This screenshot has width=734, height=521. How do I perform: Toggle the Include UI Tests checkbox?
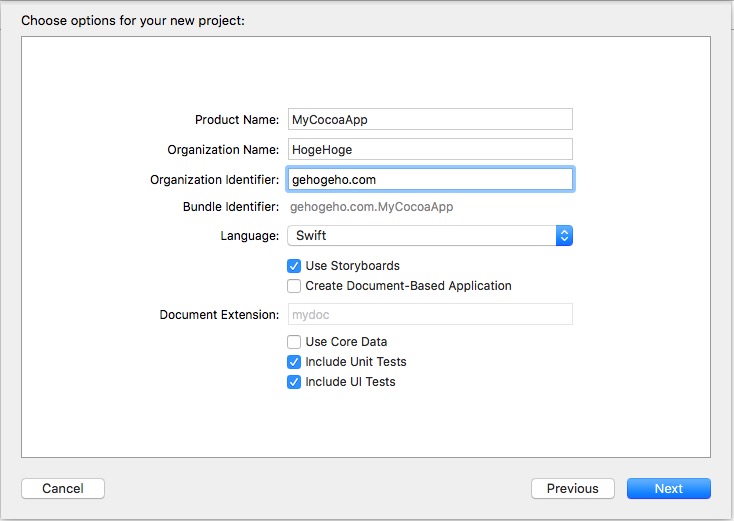click(x=294, y=382)
